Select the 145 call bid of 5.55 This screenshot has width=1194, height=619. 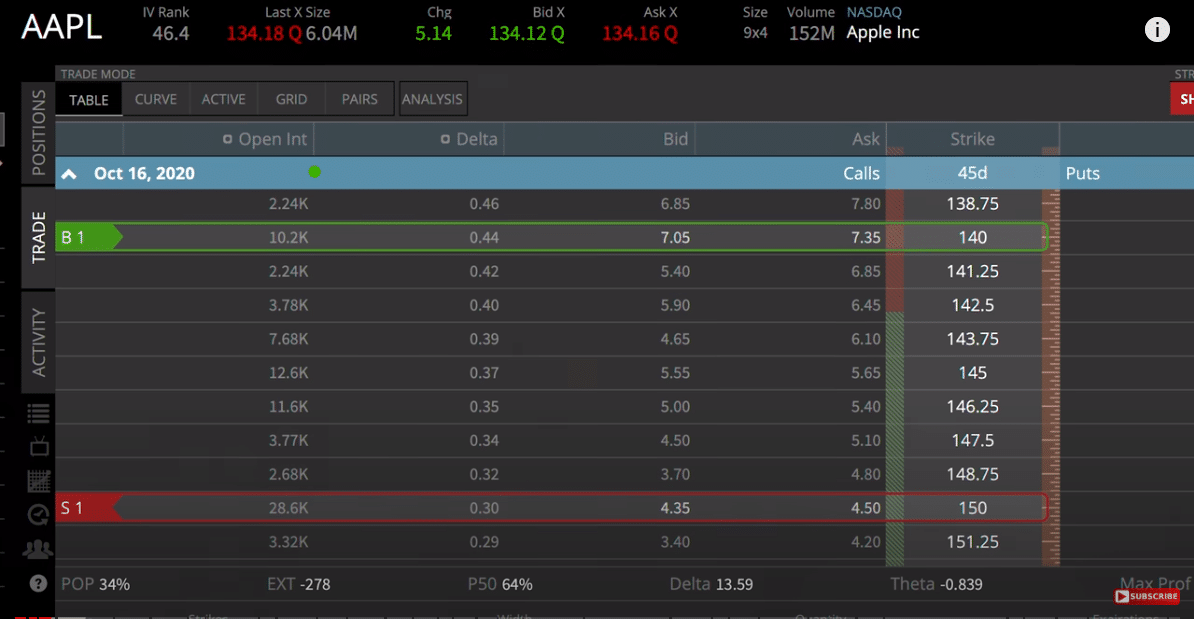click(675, 373)
